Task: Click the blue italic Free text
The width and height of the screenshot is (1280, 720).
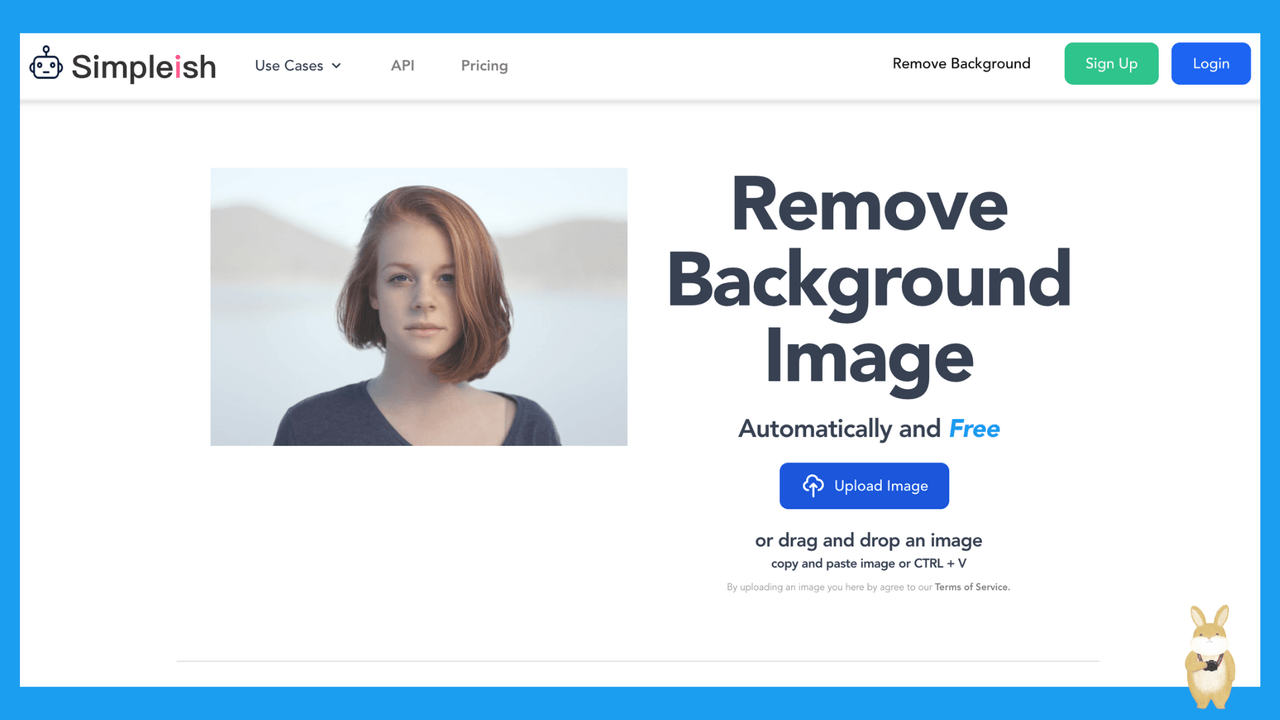Action: 974,429
